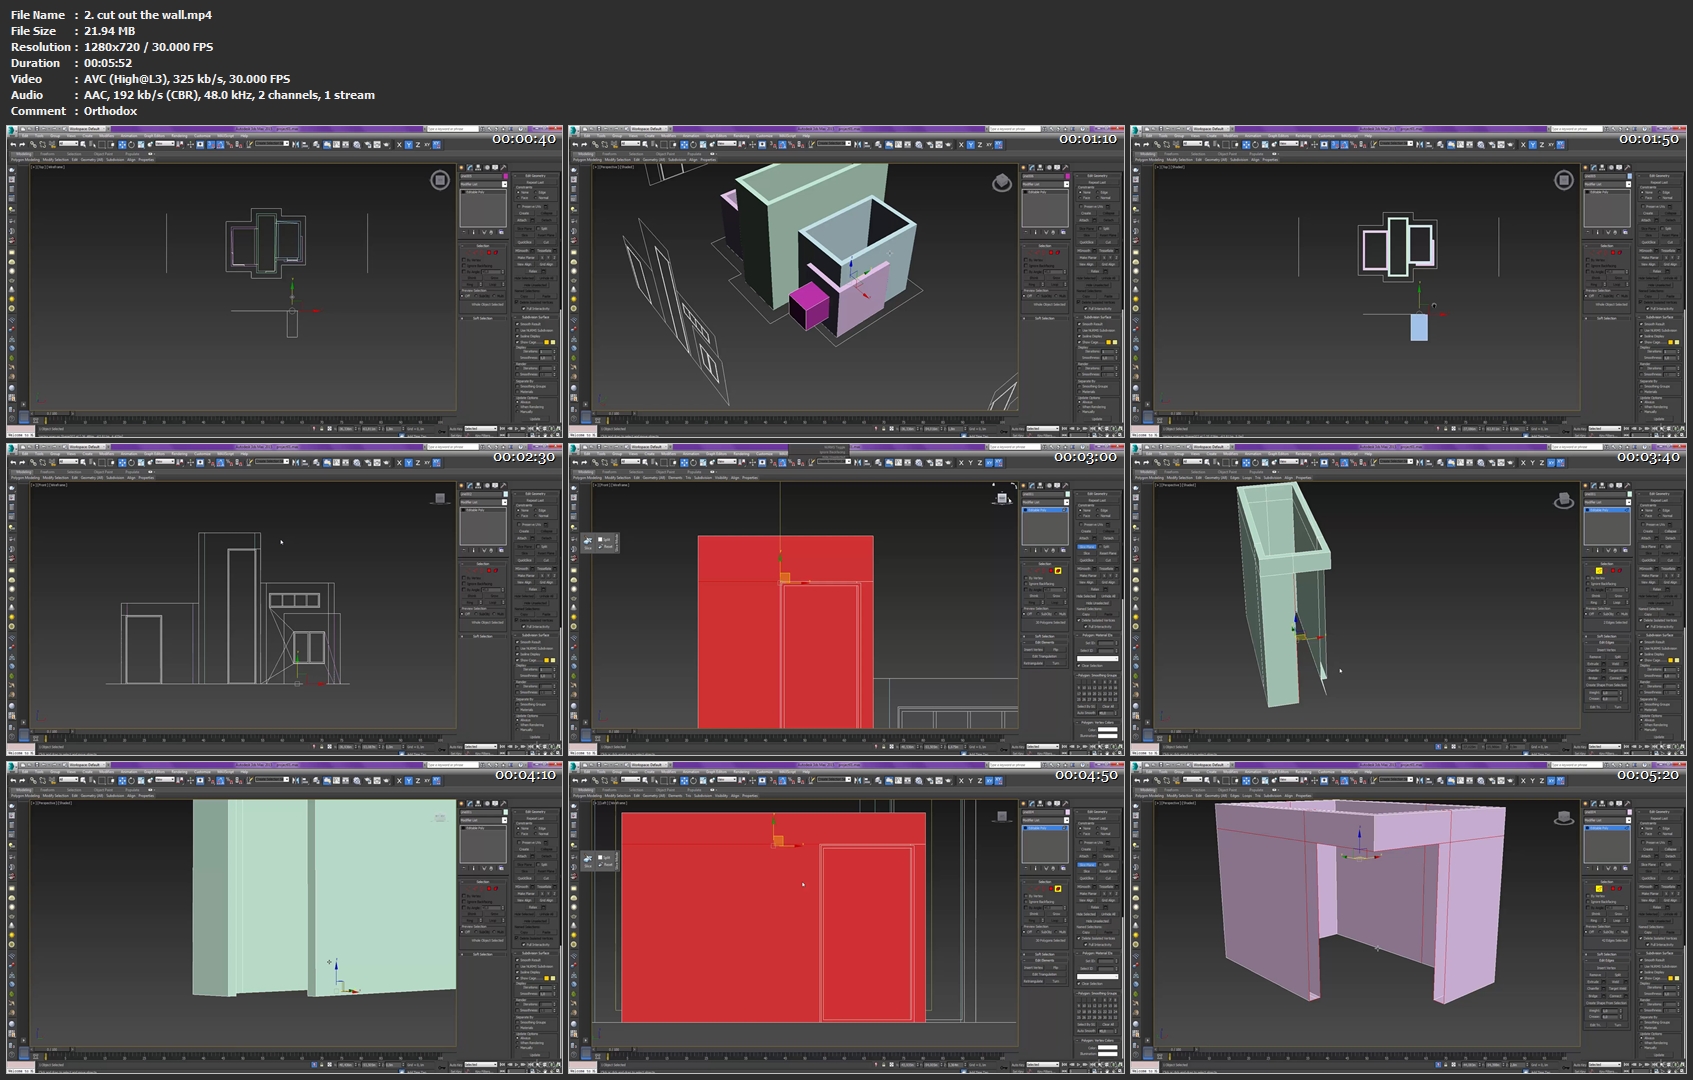
Task: Expand Soft Selection rollout in 00:00:40 frame
Action: [483, 318]
